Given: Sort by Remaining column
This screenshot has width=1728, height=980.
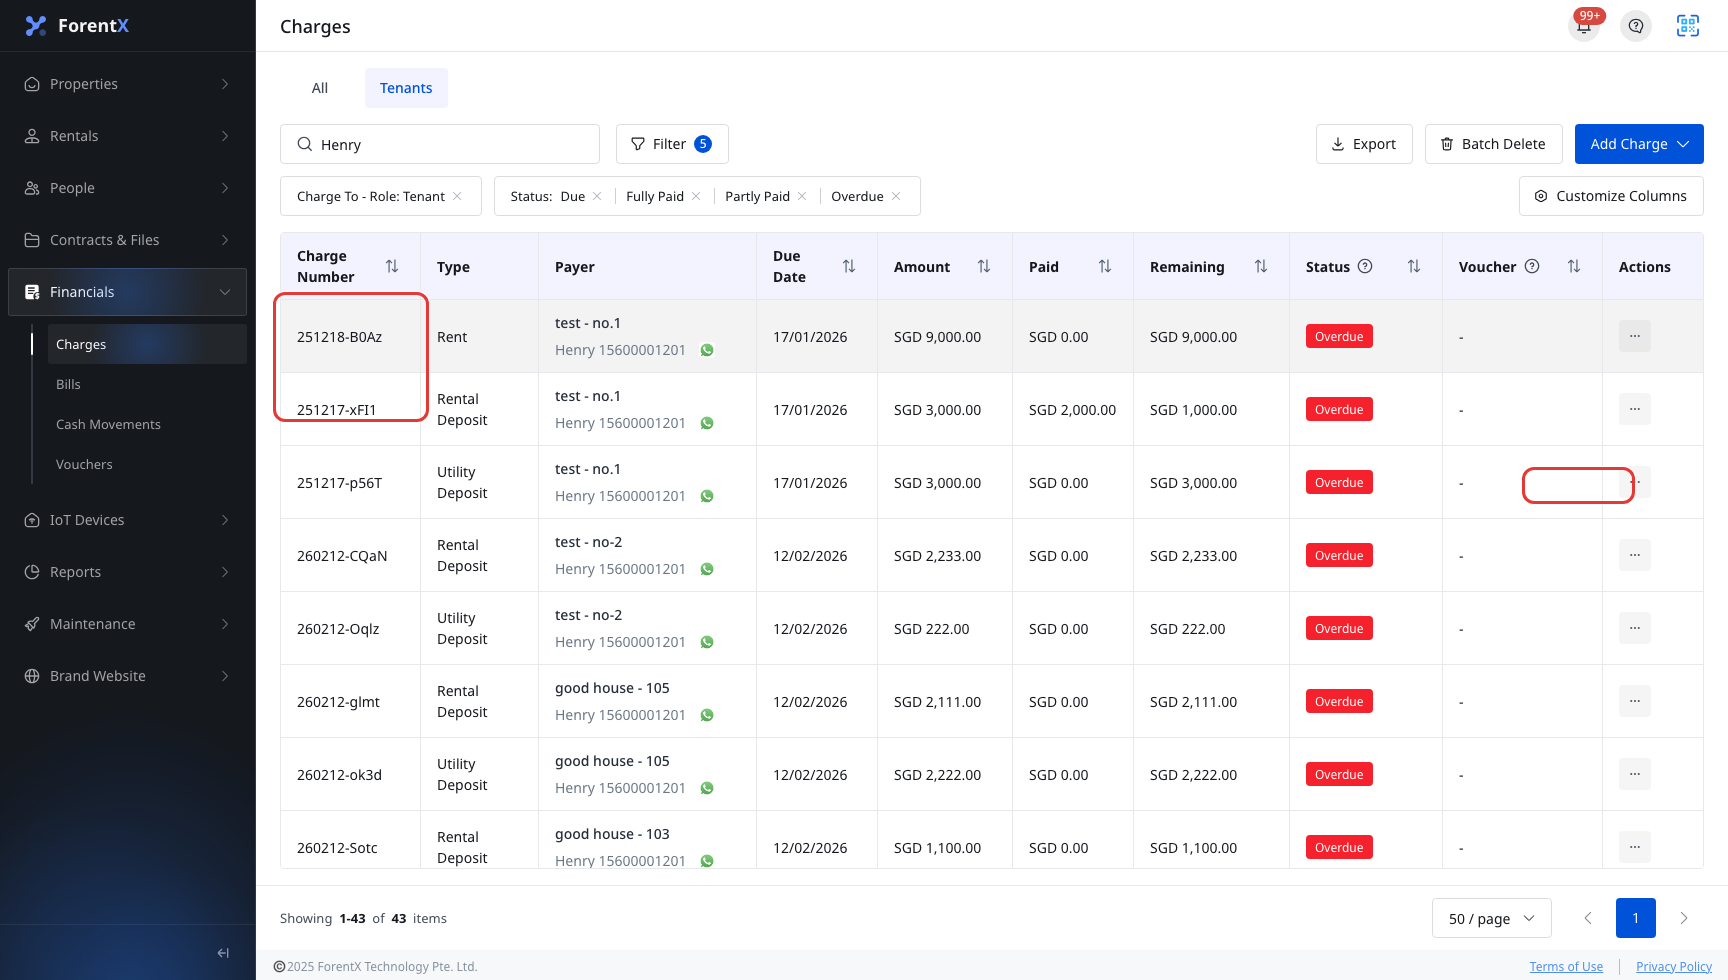Looking at the screenshot, I should 1261,266.
